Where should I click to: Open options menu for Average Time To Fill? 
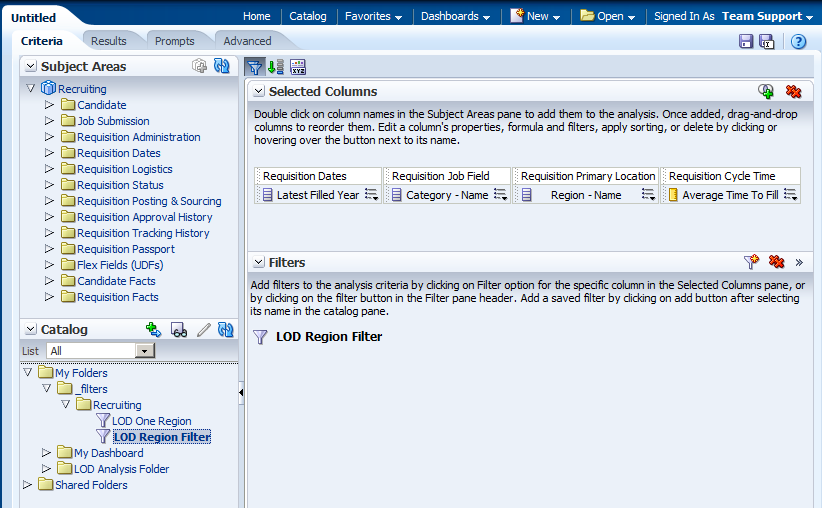791,194
